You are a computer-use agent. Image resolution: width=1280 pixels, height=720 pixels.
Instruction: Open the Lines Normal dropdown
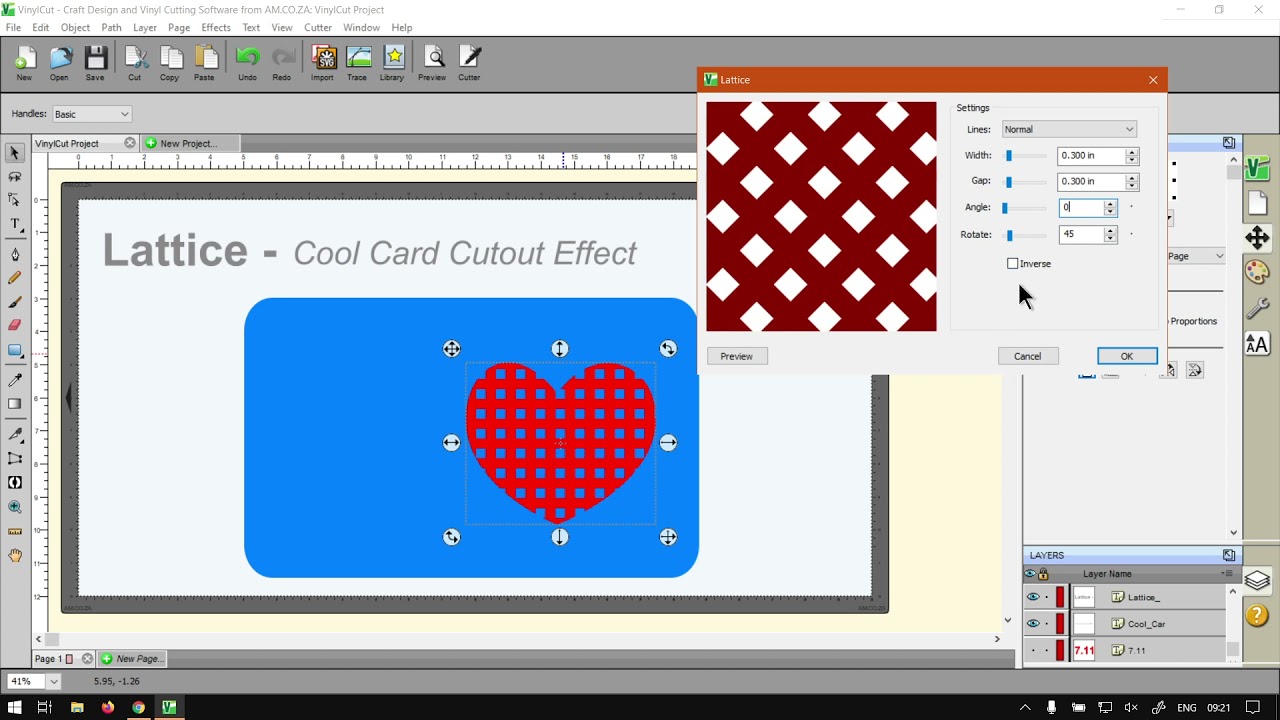click(1069, 129)
